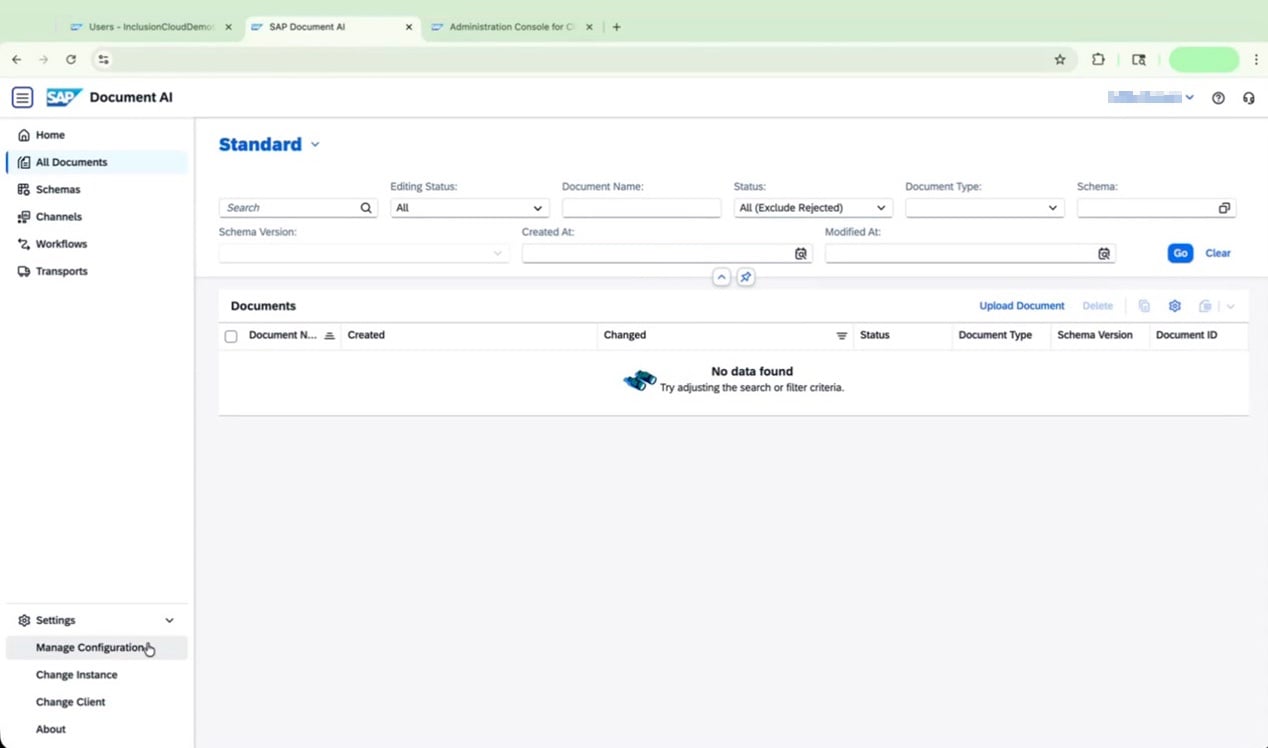
Task: Click the Go button
Action: tap(1180, 253)
